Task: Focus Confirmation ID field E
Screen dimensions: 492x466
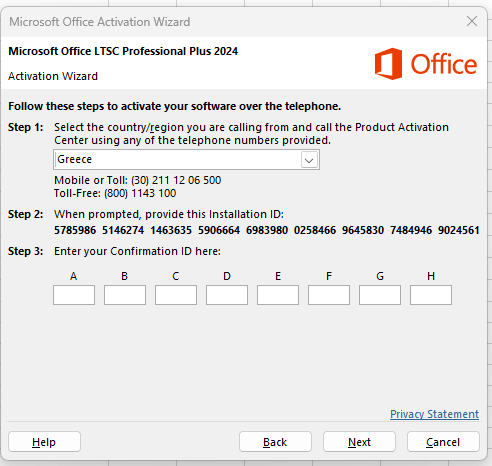Action: [x=278, y=295]
